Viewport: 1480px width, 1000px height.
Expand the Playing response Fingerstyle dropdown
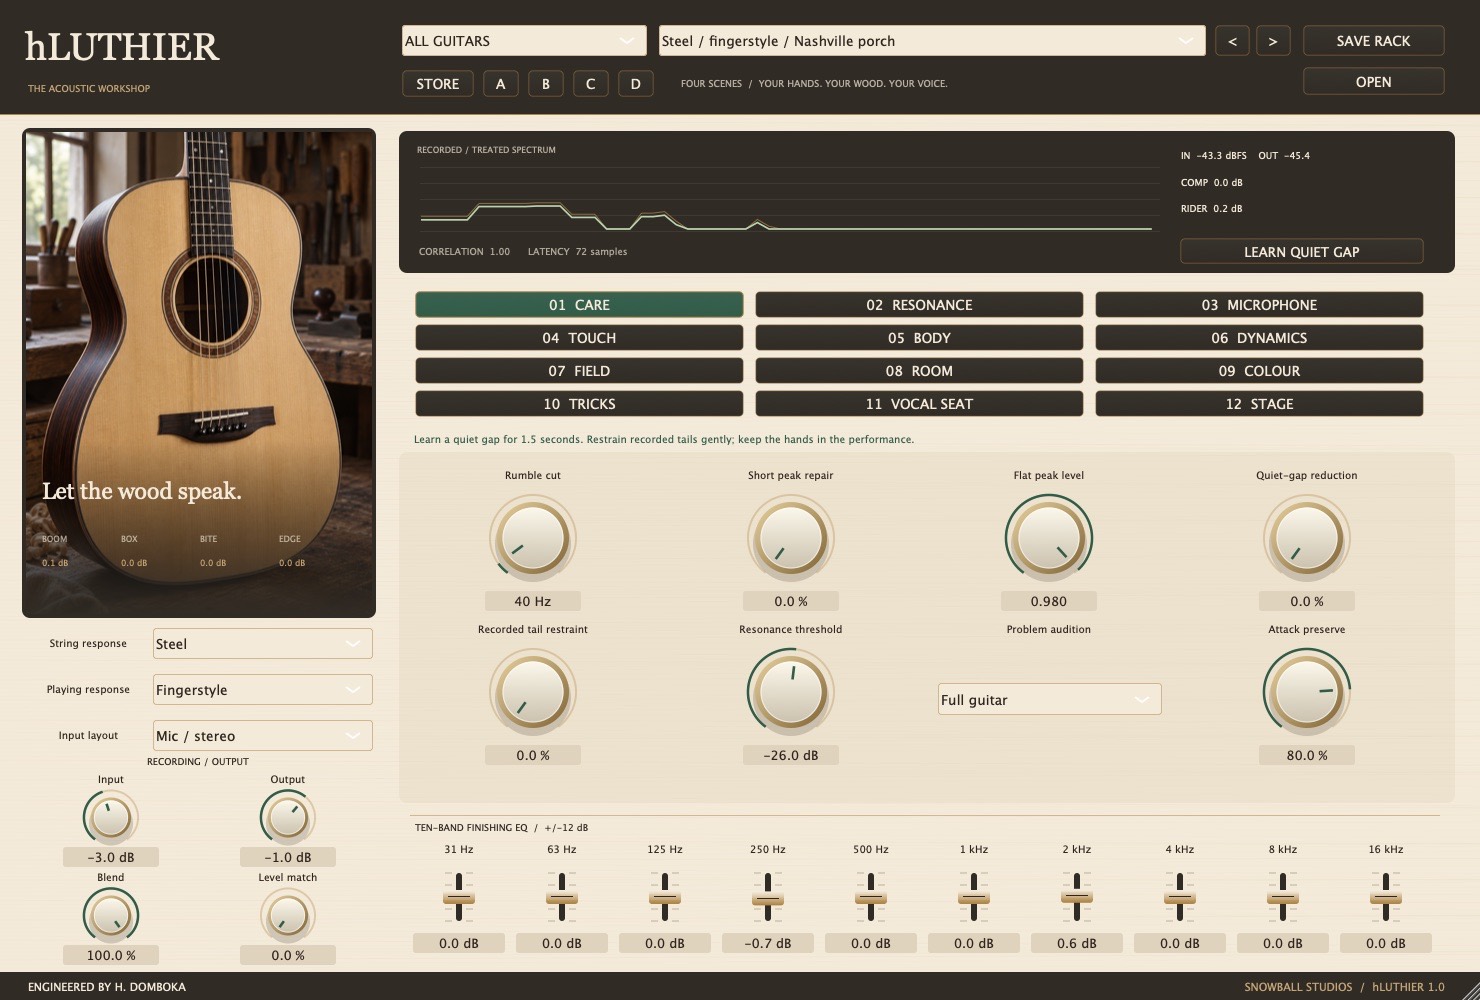click(263, 690)
